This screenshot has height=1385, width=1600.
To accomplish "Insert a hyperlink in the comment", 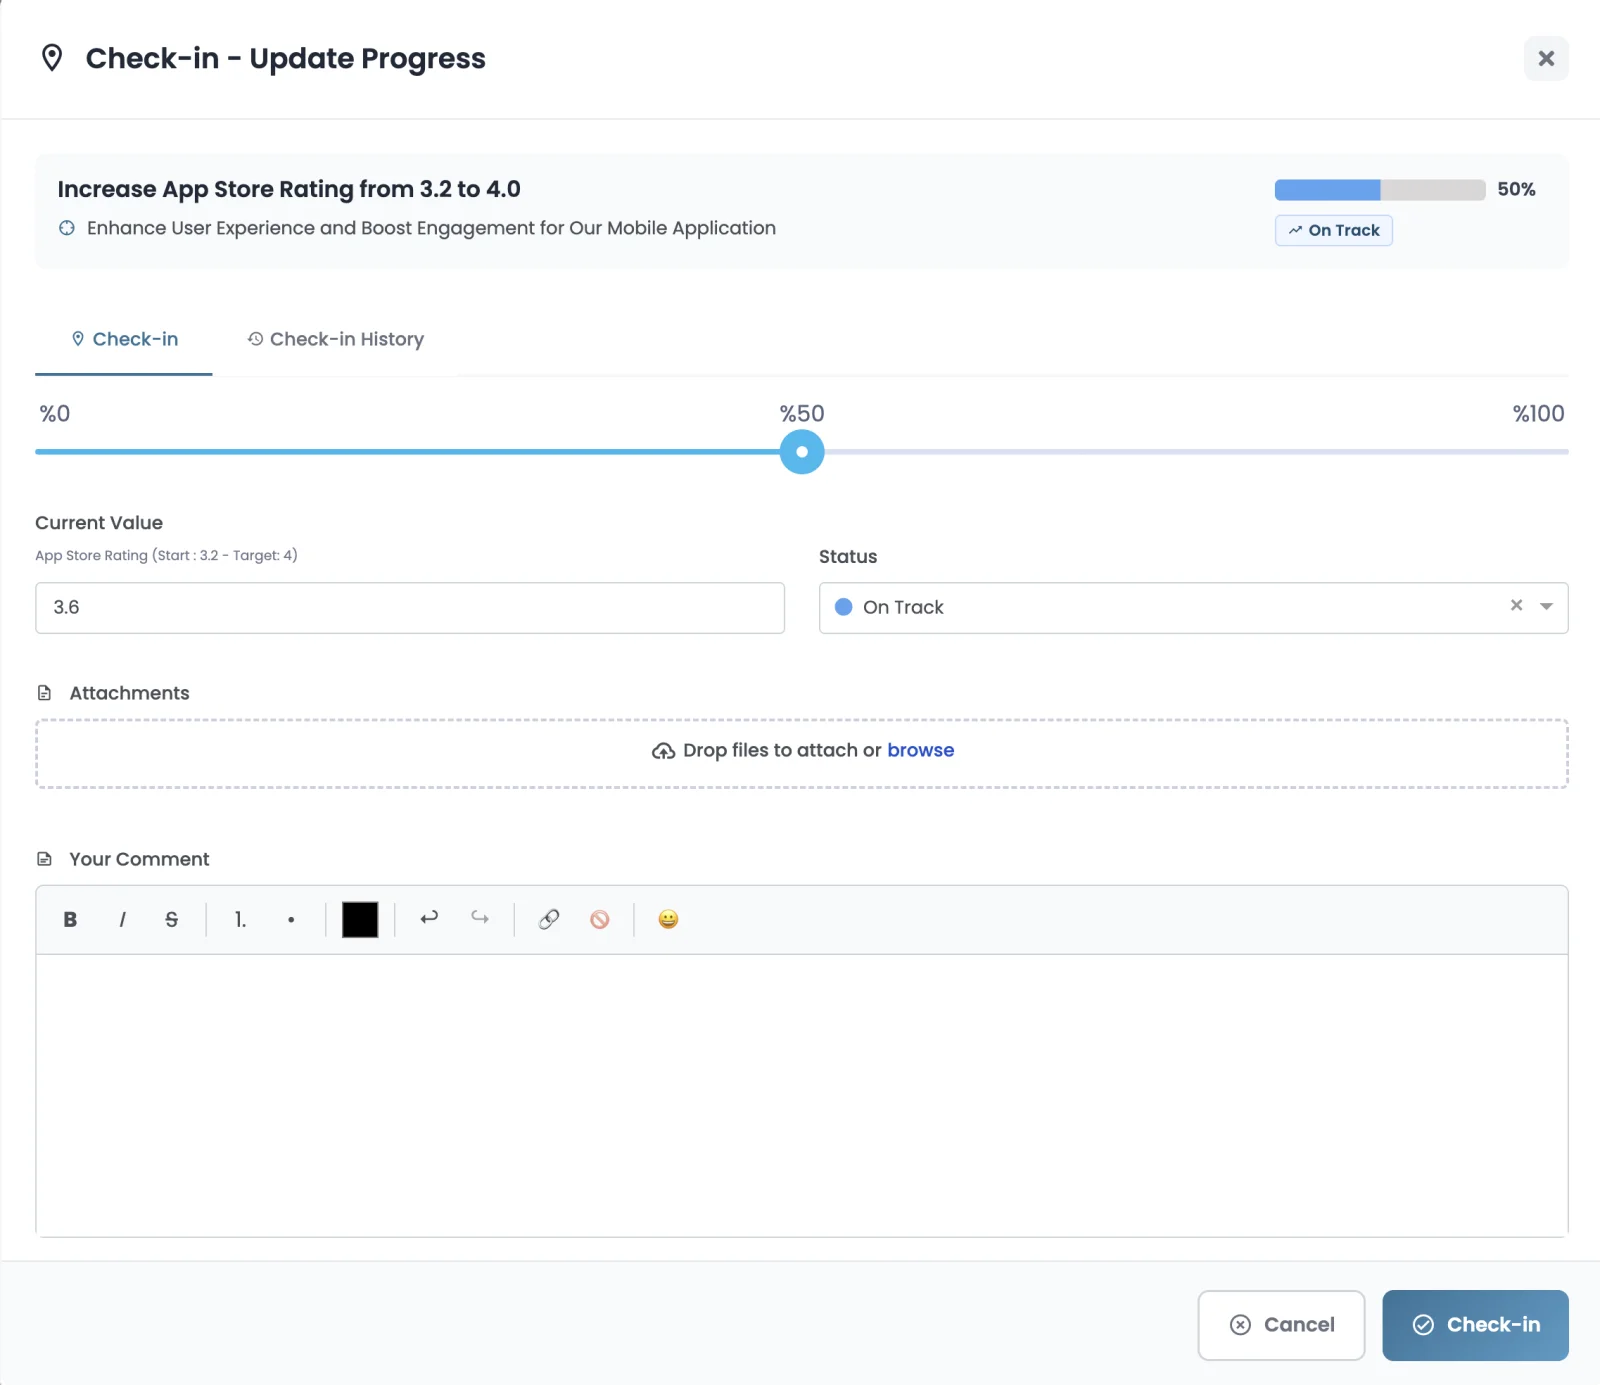I will 549,919.
